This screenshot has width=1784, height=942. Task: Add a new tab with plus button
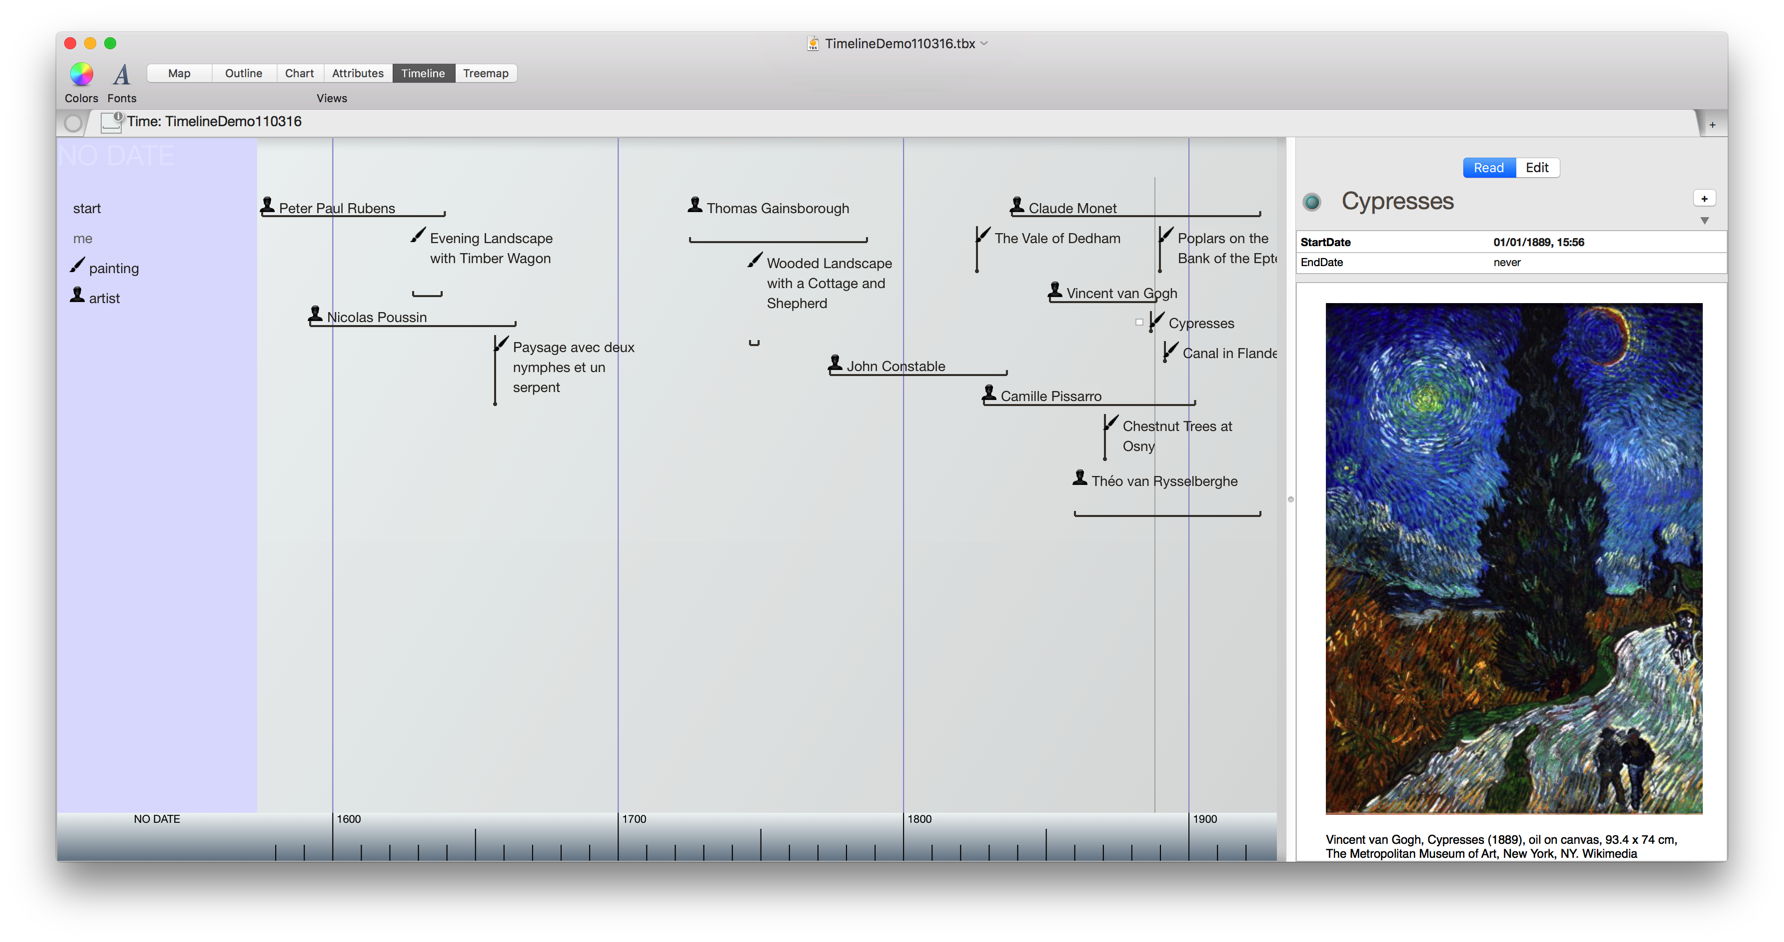tap(1713, 125)
